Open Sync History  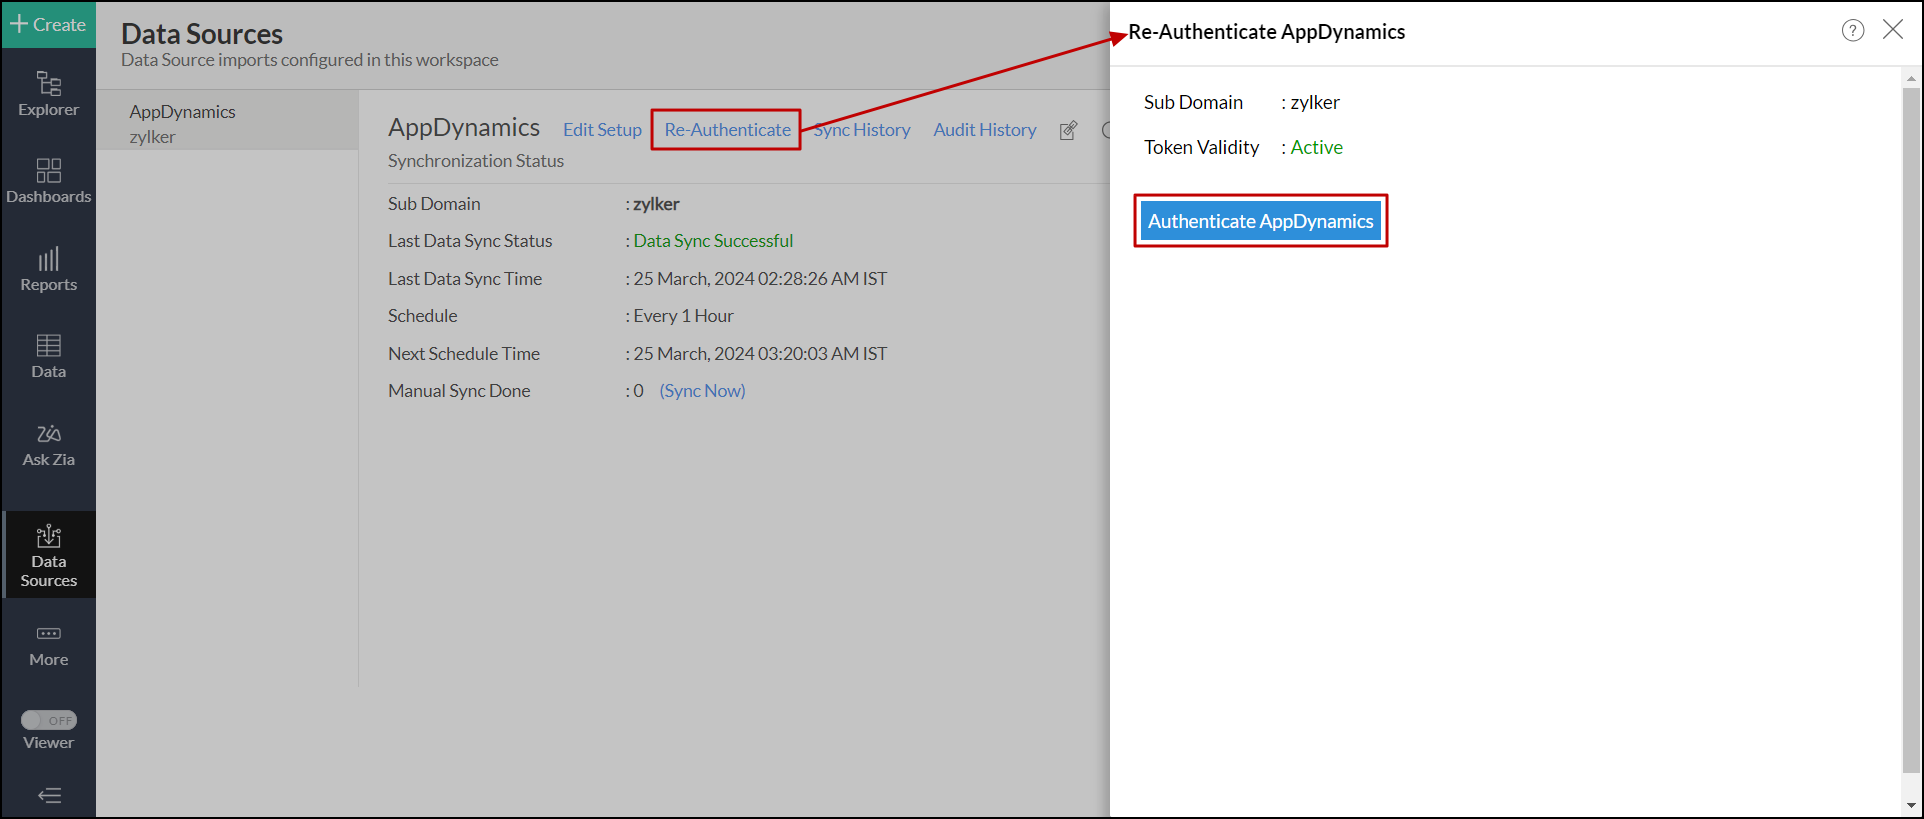(862, 130)
